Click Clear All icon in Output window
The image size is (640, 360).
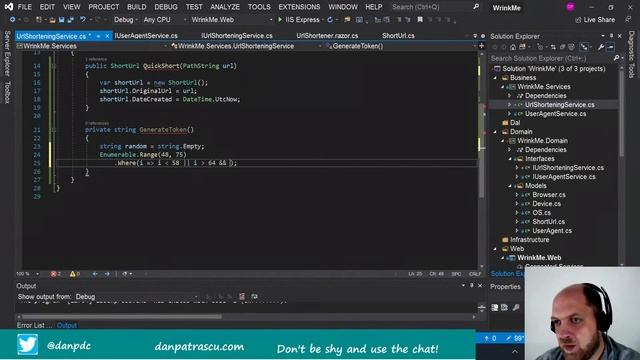pyautogui.click(x=242, y=297)
